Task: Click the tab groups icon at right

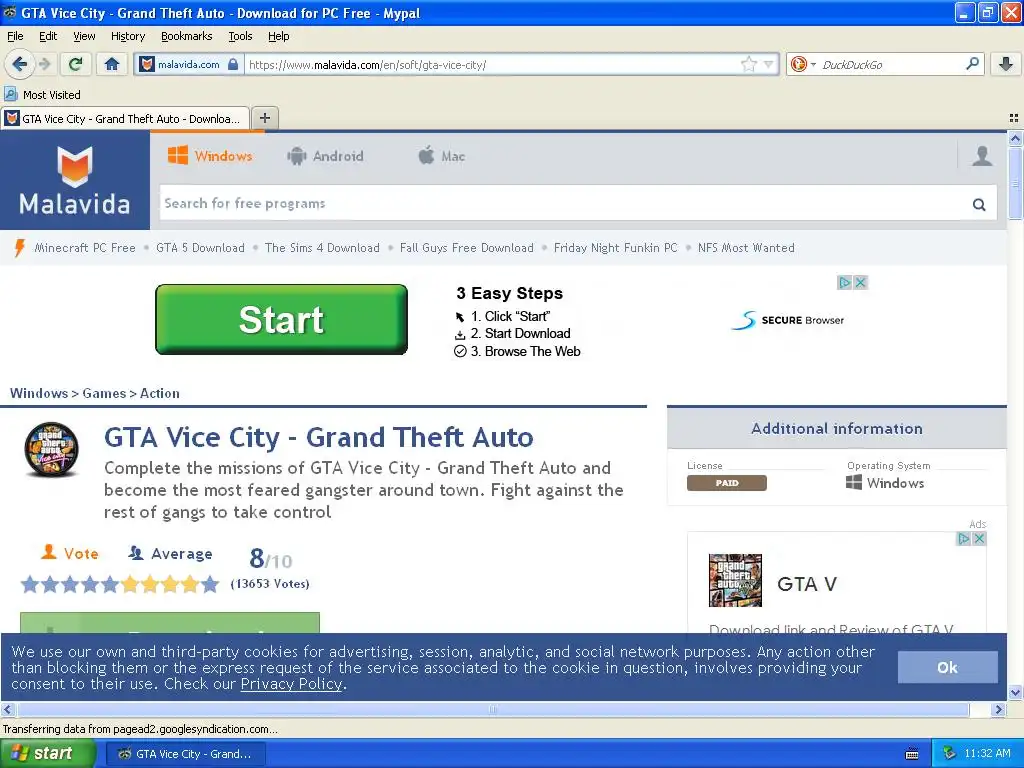Action: 1014,118
